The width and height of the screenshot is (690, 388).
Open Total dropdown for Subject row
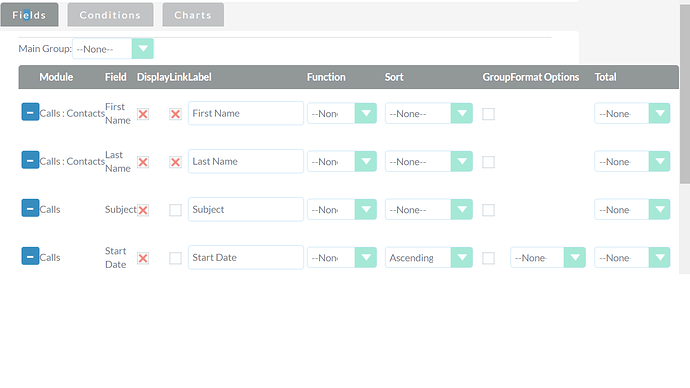632,209
